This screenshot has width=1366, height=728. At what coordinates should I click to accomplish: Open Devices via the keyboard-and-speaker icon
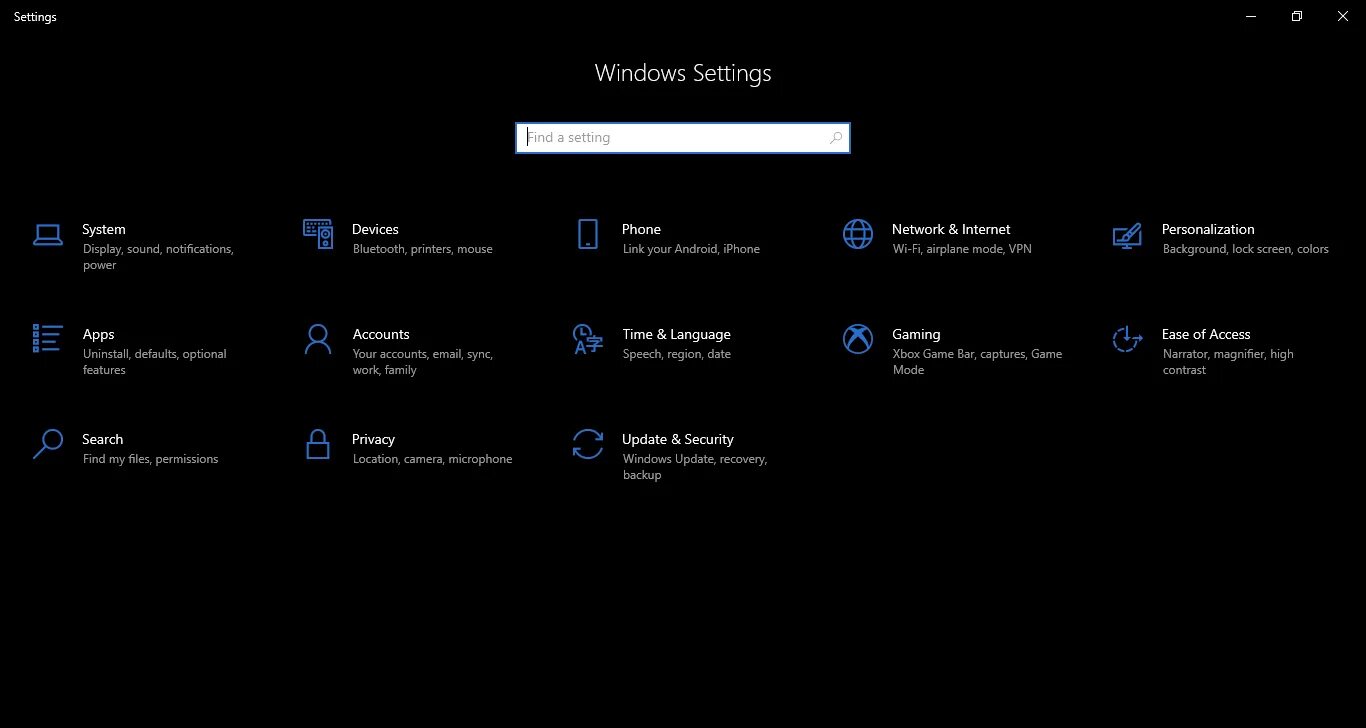click(318, 234)
